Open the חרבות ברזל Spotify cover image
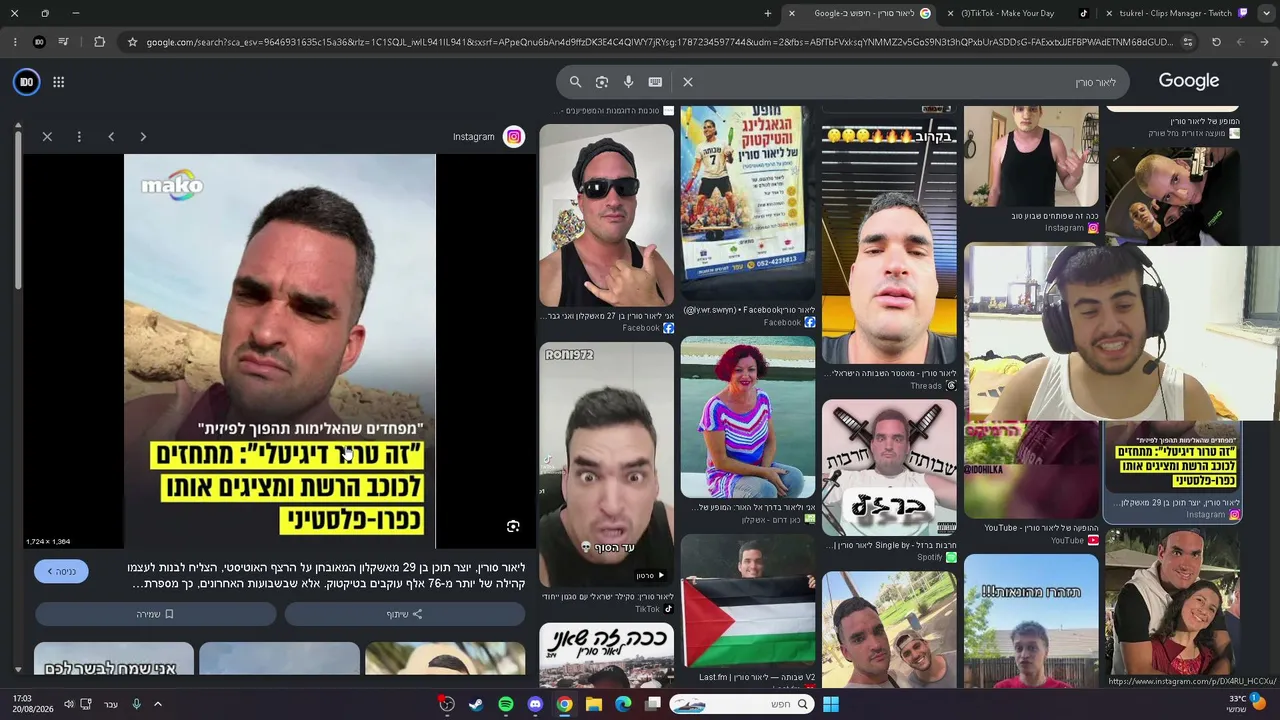The image size is (1280, 720). [889, 468]
